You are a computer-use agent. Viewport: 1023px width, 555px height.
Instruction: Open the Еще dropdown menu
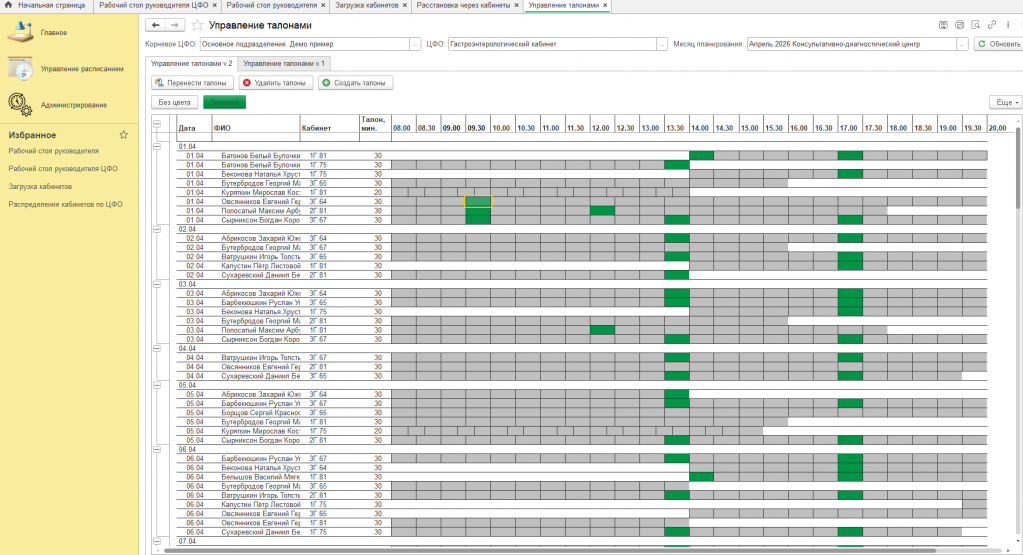(1003, 102)
